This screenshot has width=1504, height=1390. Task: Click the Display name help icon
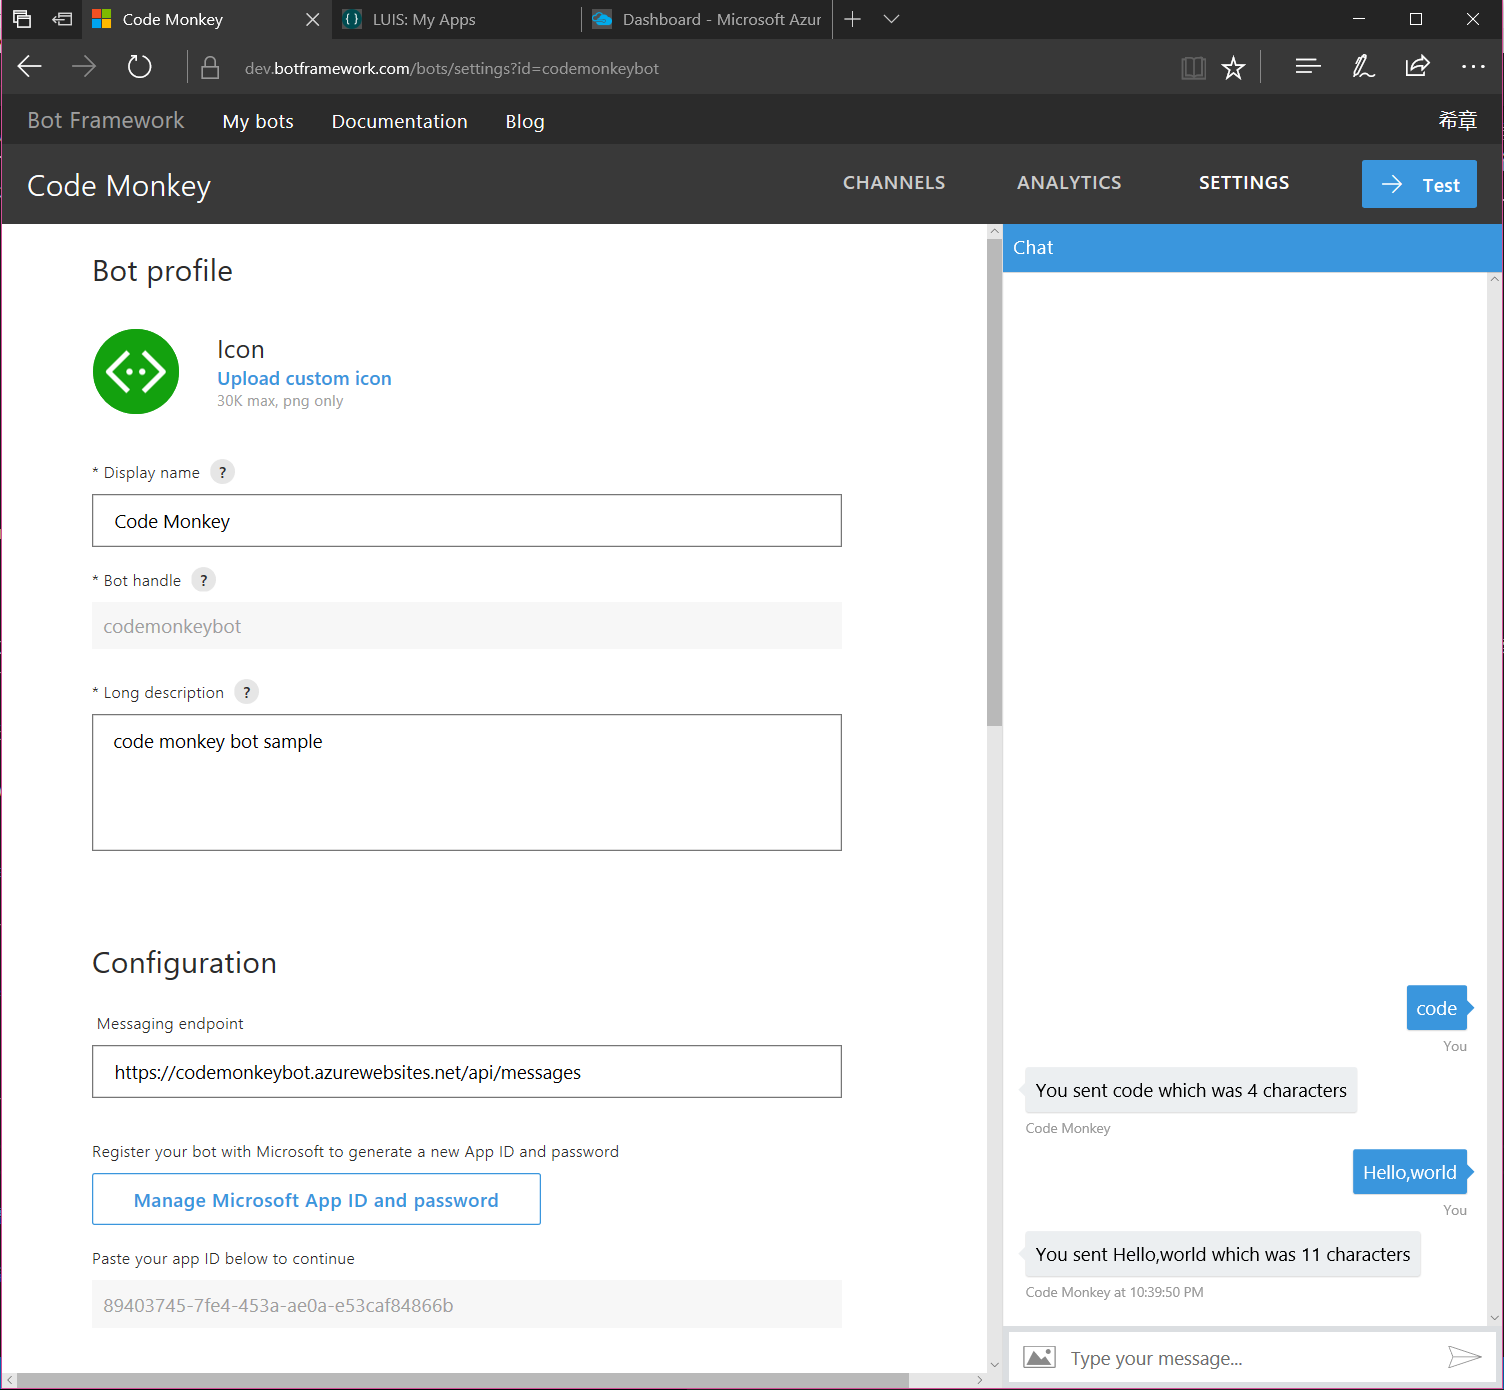[x=222, y=471]
